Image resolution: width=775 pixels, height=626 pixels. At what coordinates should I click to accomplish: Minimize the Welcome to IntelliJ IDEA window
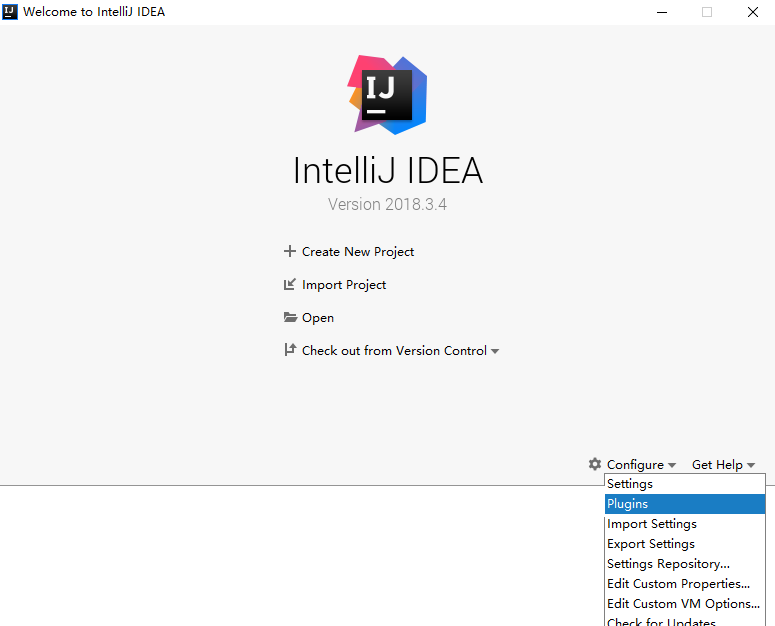pos(662,12)
